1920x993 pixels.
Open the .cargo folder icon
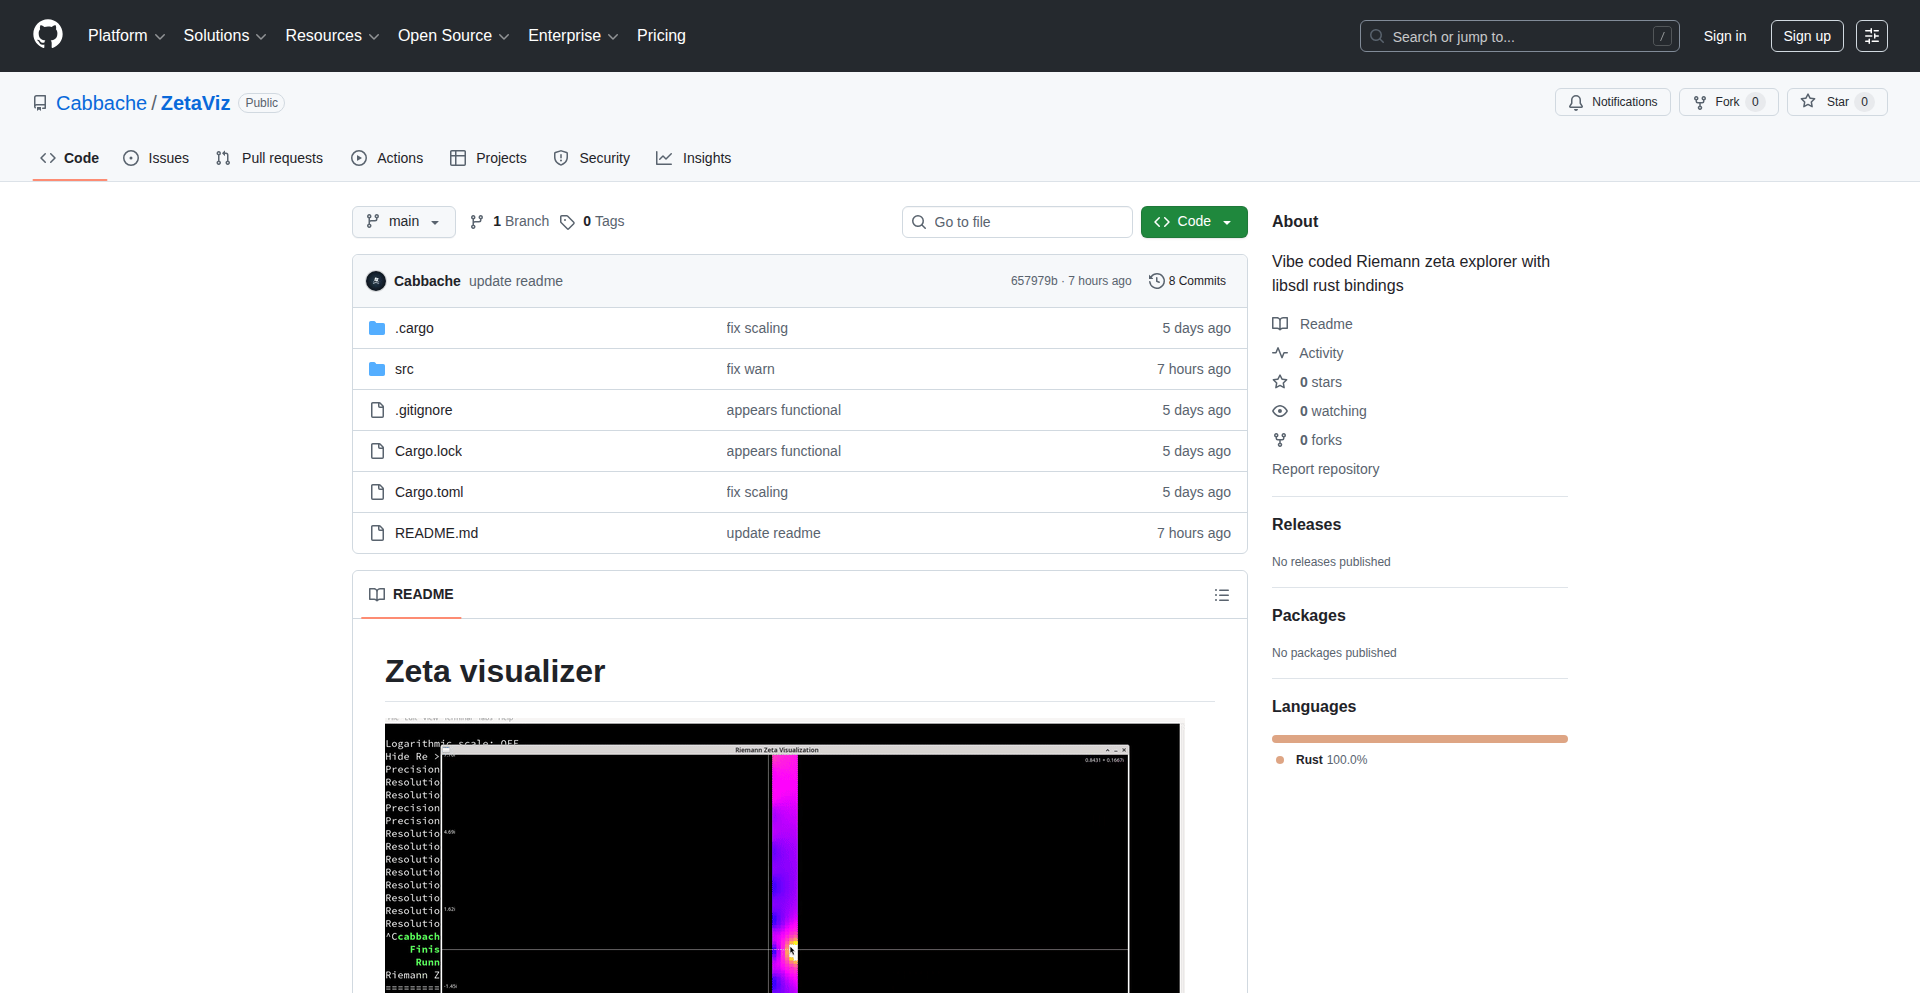[377, 328]
